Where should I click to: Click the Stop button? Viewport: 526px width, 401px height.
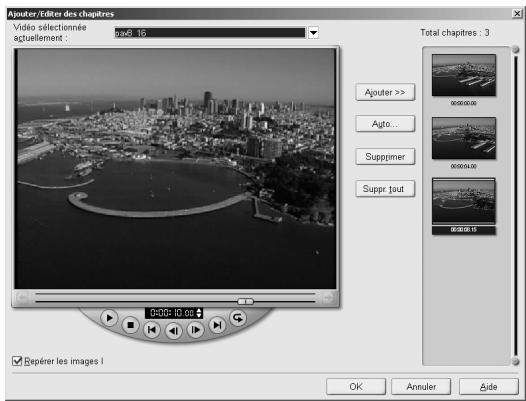(130, 325)
